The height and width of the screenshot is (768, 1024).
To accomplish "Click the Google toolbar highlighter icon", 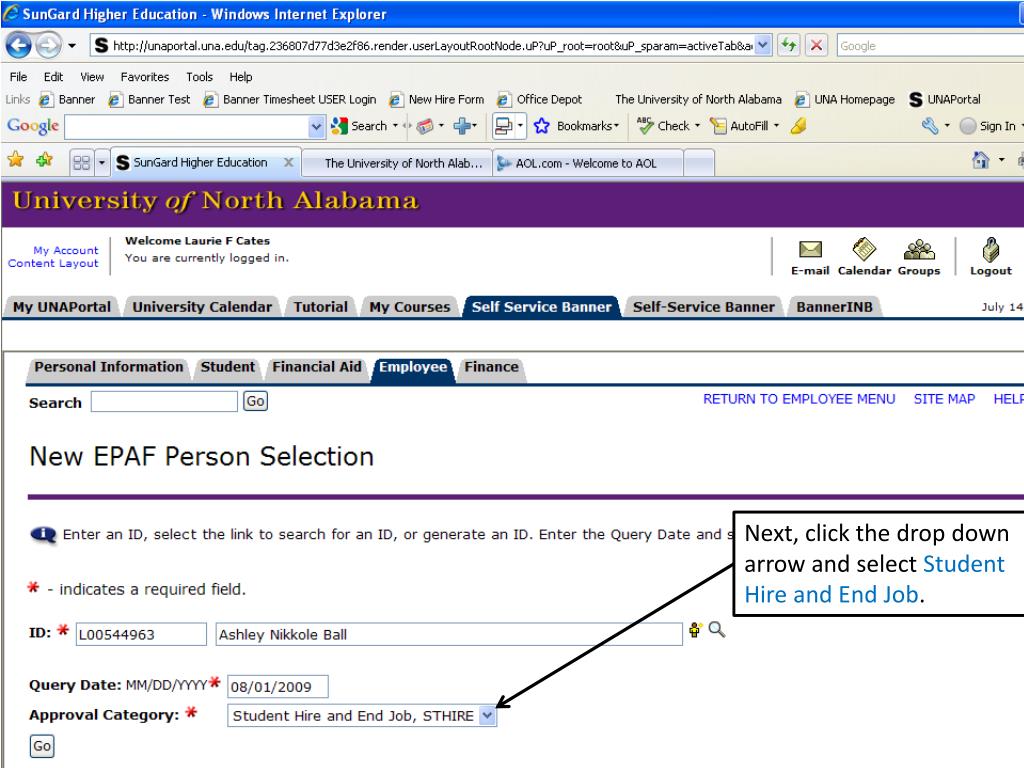I will click(798, 125).
